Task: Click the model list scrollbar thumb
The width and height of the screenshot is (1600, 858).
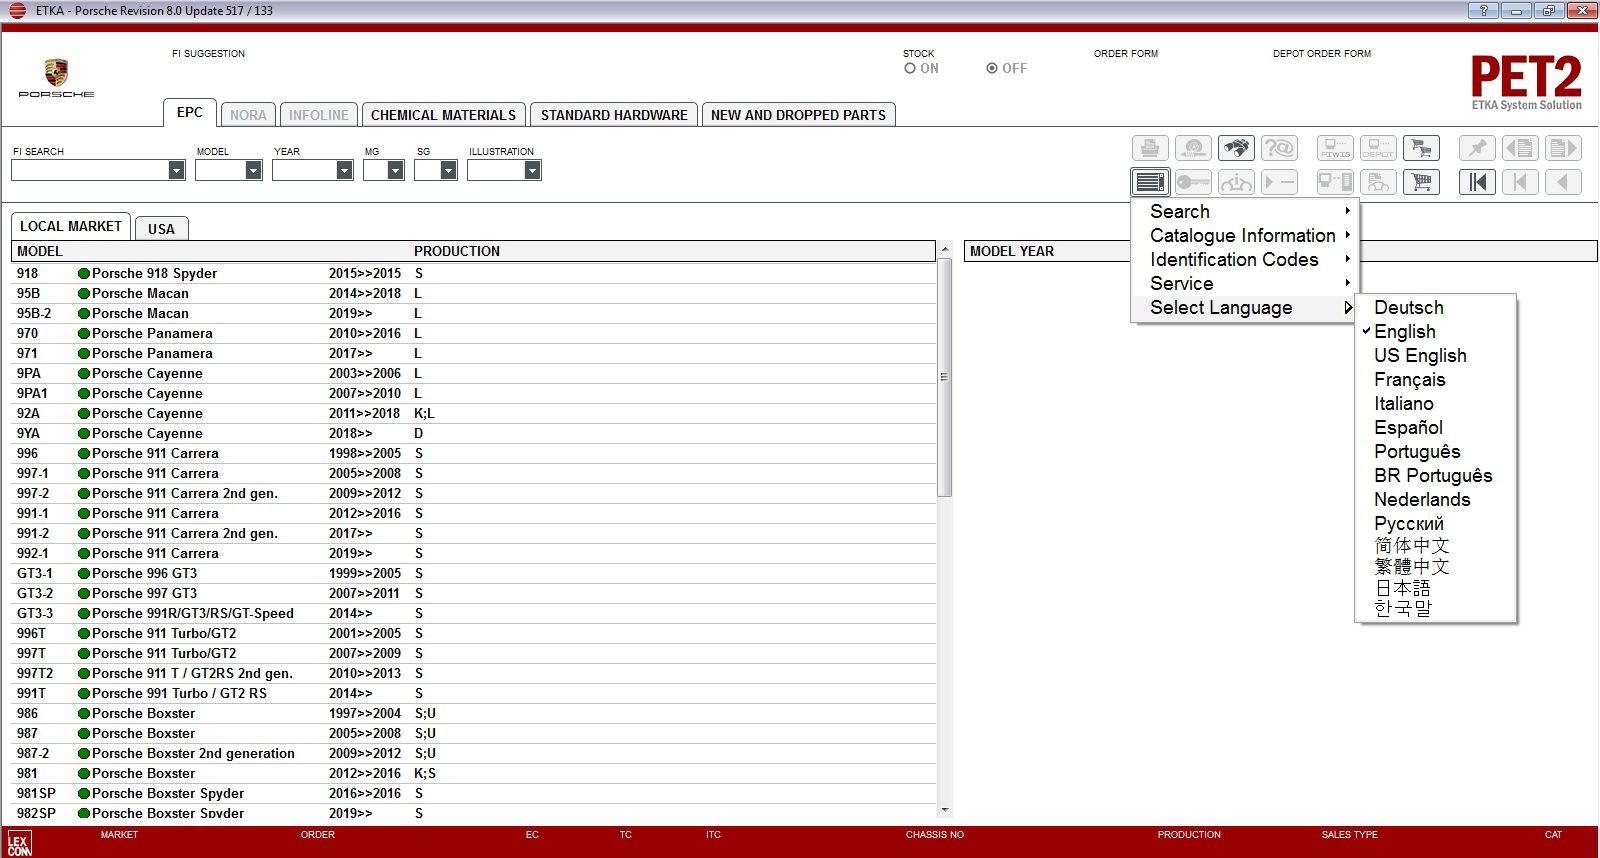Action: (x=945, y=378)
